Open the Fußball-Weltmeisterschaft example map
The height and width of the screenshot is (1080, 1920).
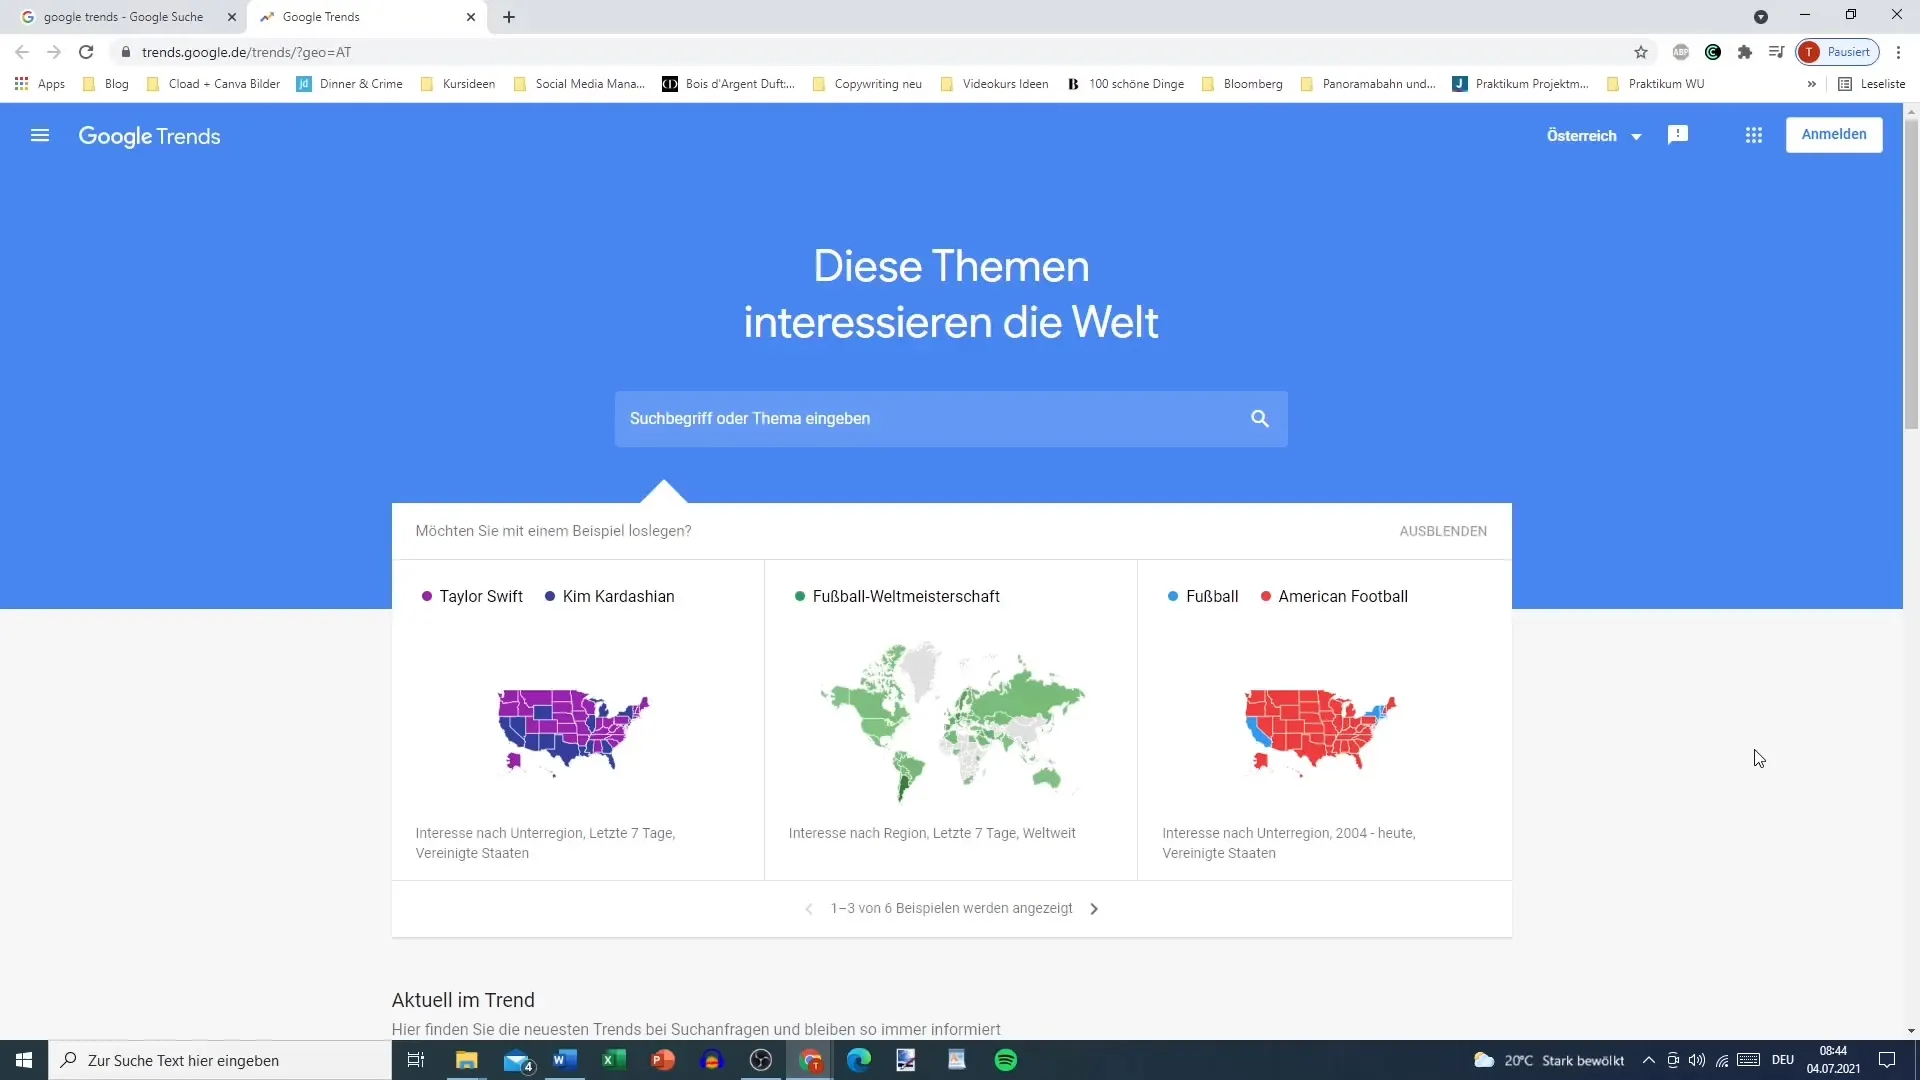(x=951, y=719)
